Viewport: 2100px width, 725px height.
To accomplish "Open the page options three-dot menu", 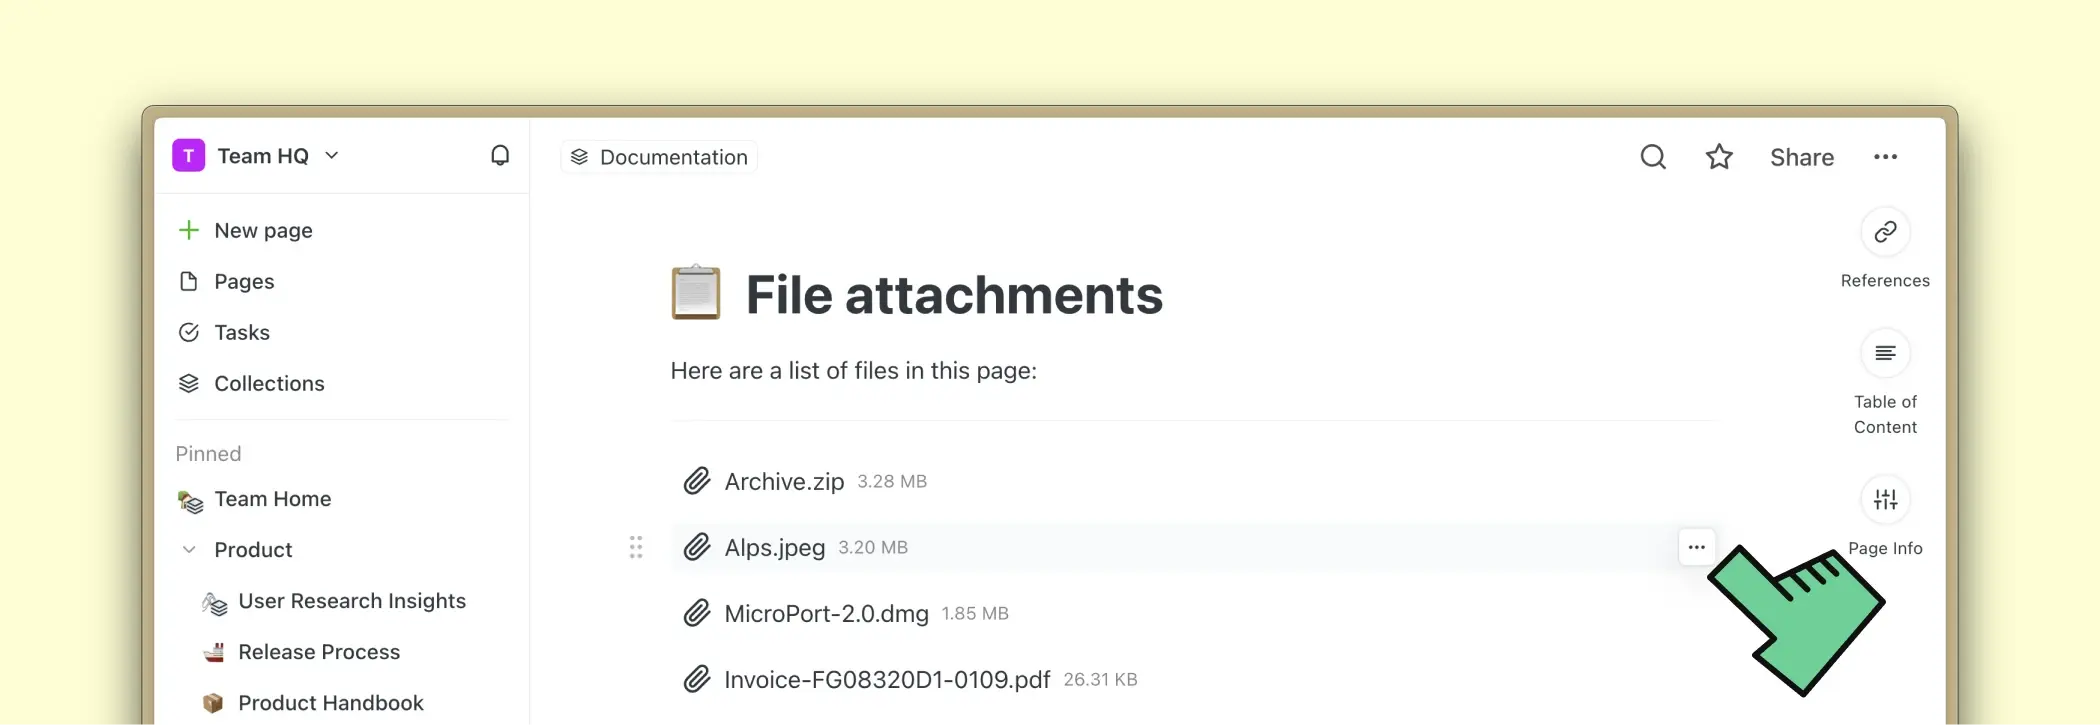I will (1885, 157).
